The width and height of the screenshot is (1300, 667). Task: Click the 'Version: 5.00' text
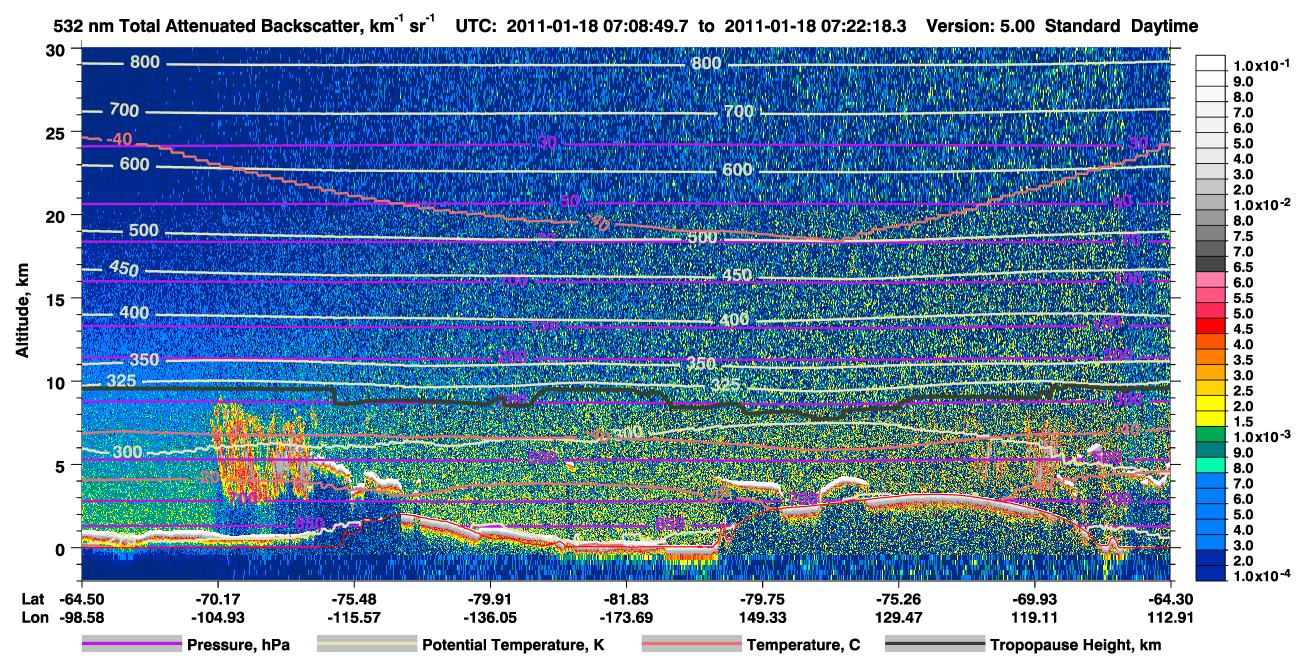[982, 25]
